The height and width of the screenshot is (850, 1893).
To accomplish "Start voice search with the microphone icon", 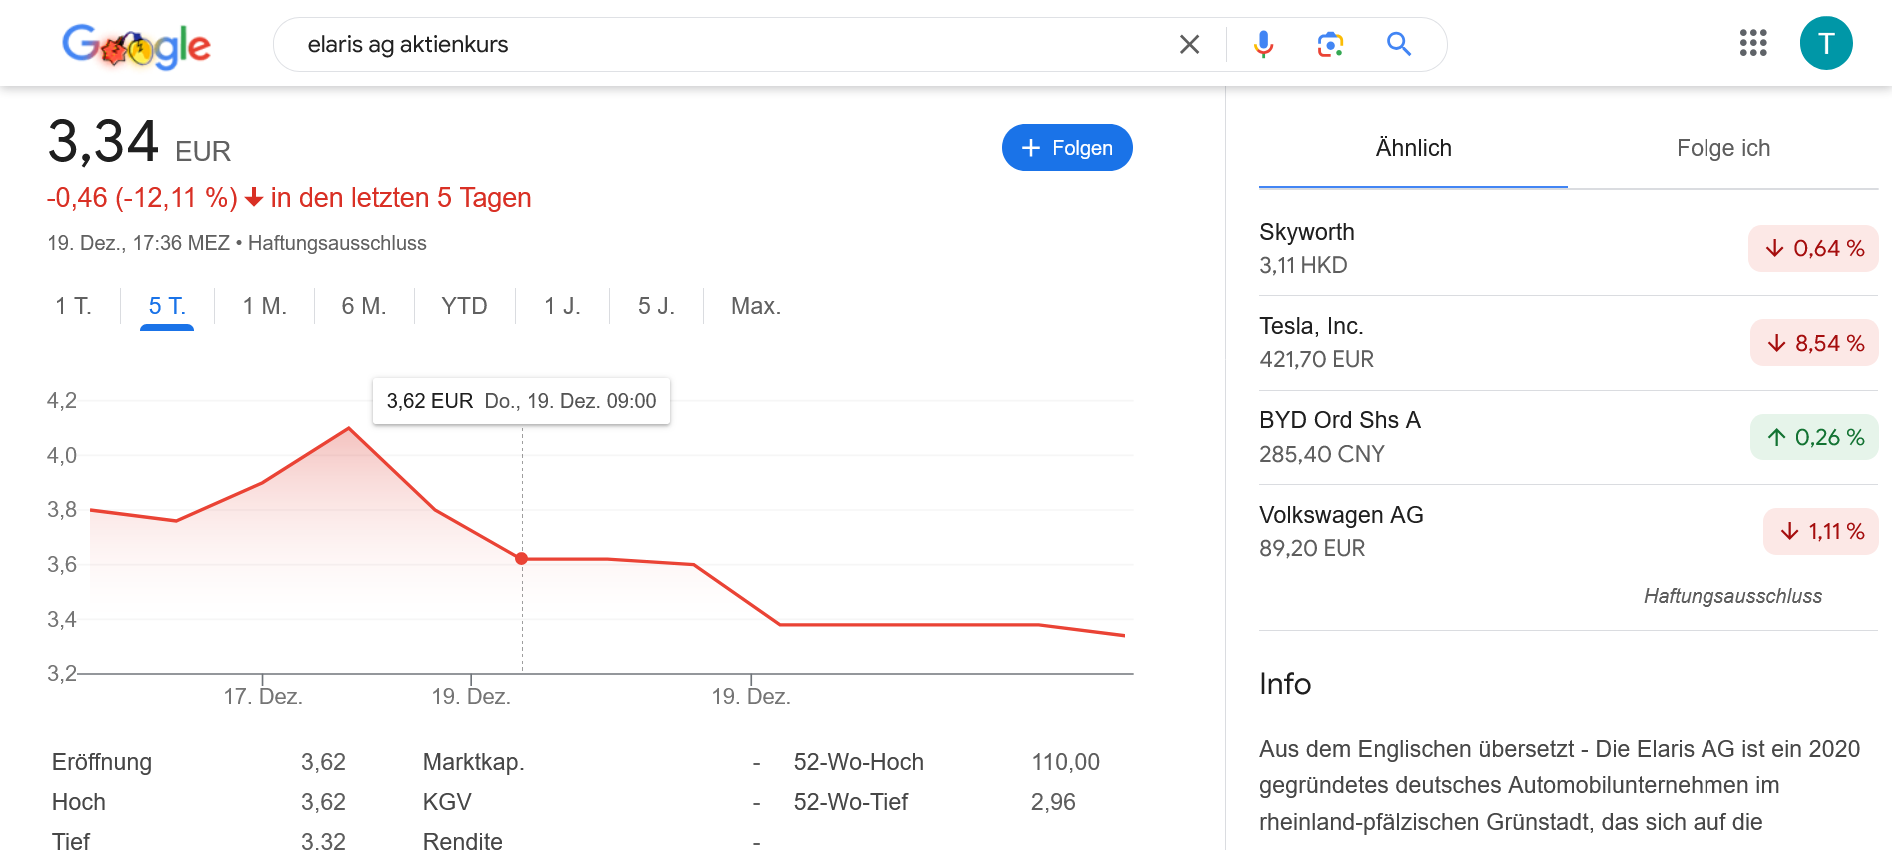I will coord(1263,45).
